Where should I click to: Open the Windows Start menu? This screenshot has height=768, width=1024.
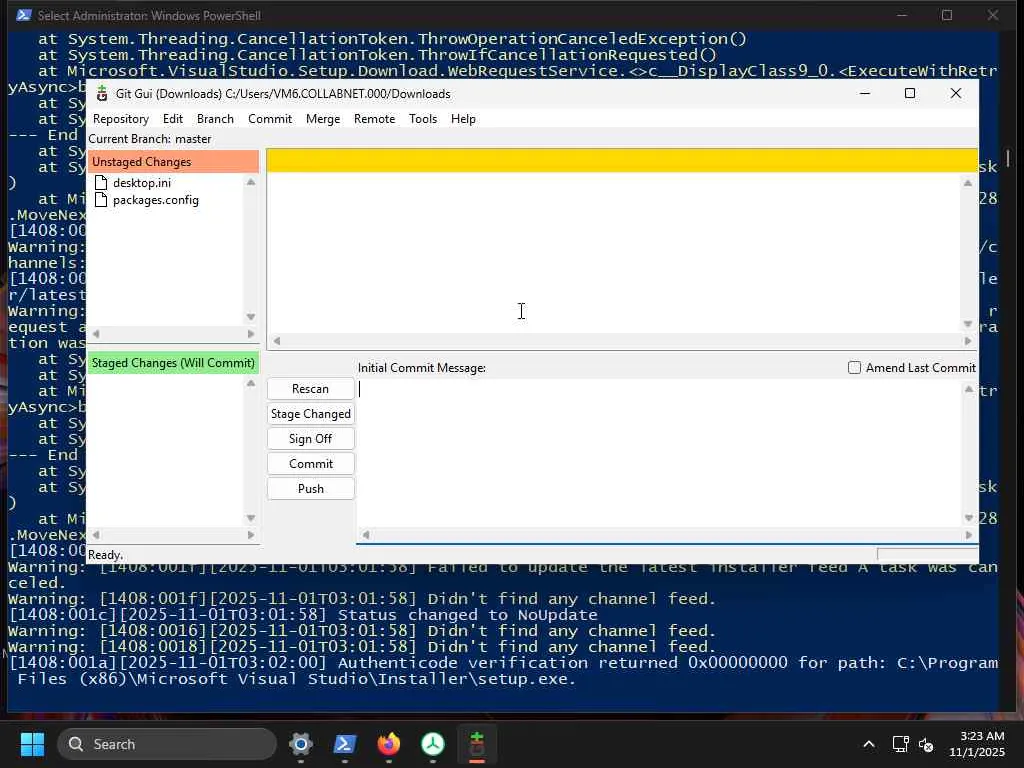click(x=32, y=744)
